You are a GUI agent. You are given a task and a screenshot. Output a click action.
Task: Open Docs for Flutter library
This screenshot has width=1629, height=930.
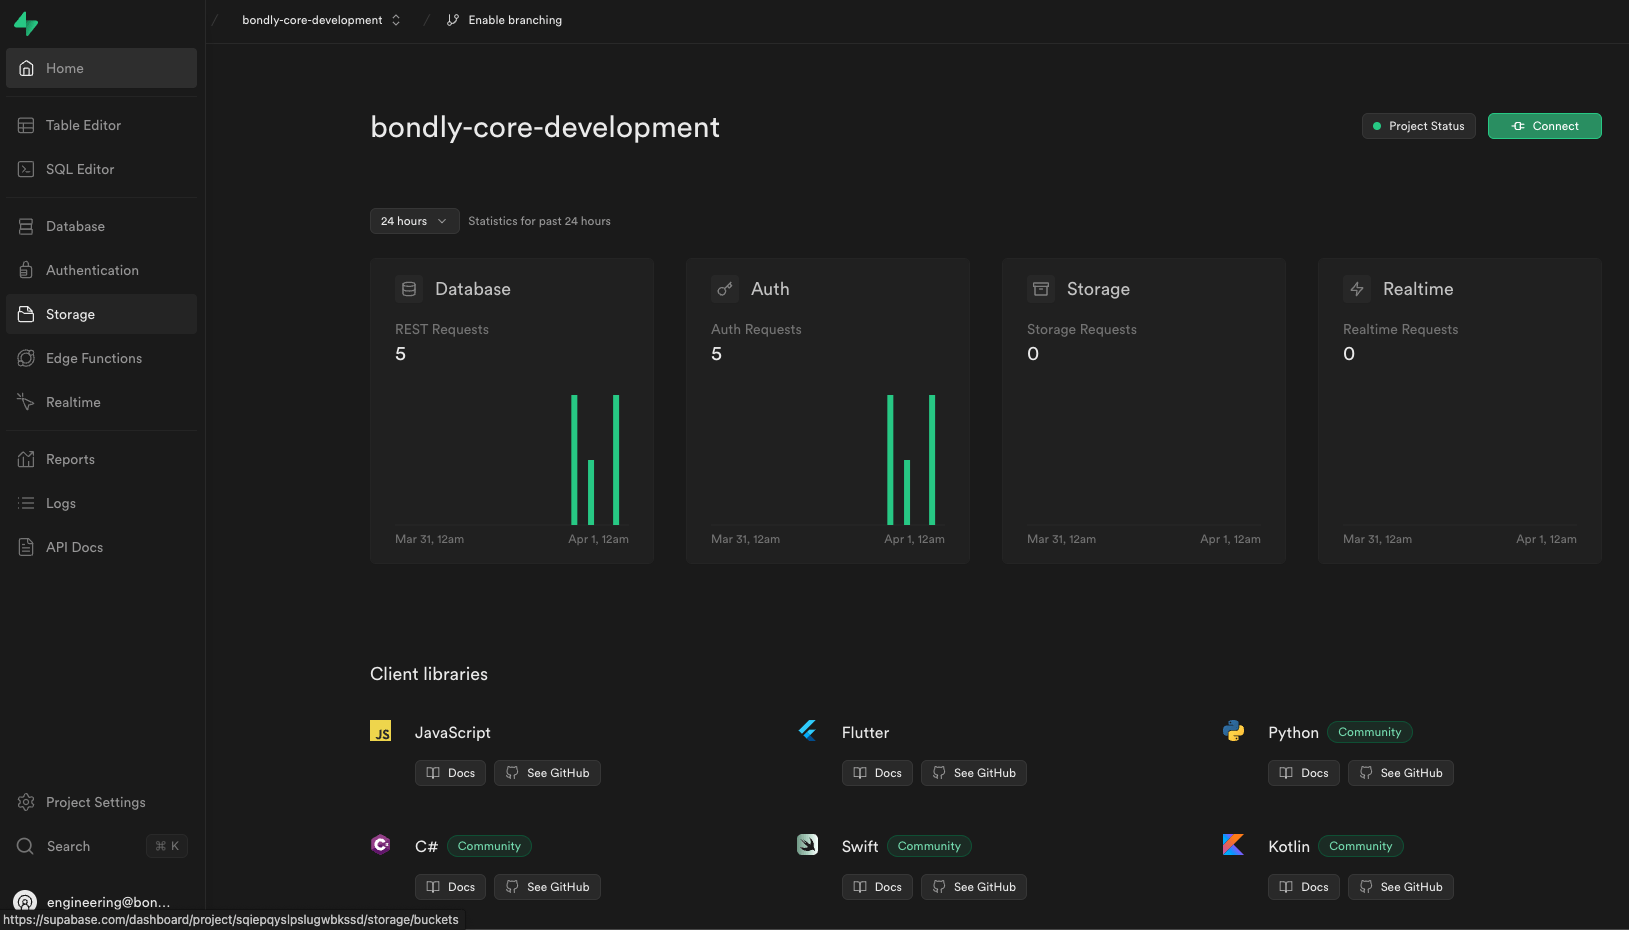pyautogui.click(x=877, y=773)
